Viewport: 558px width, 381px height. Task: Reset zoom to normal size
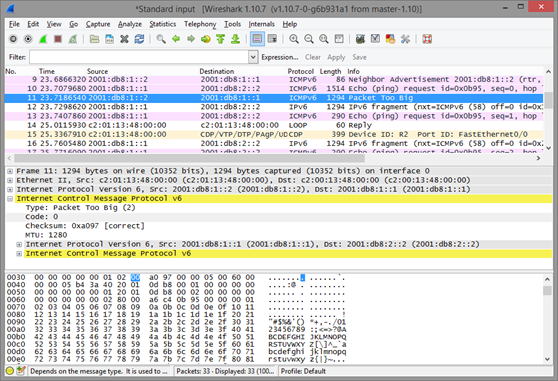pos(324,39)
